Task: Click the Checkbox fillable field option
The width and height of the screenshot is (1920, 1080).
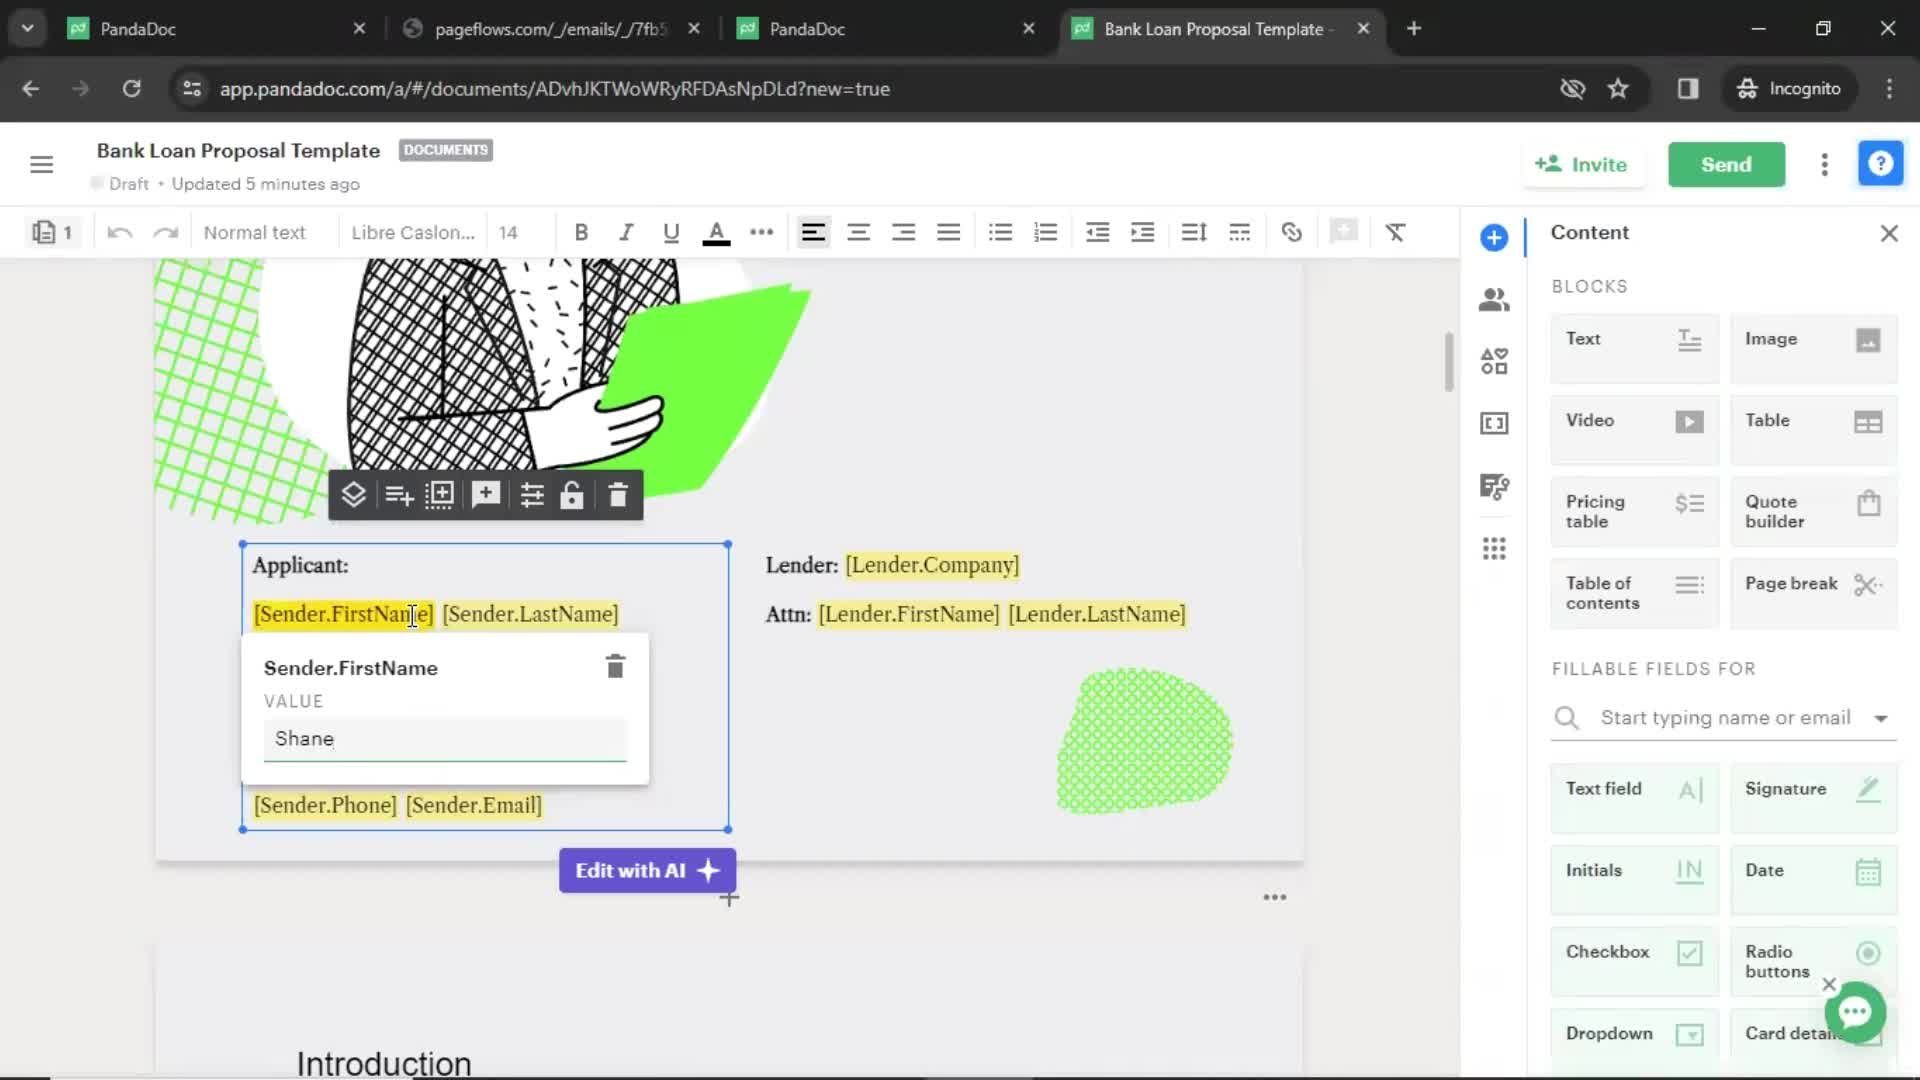Action: 1633,952
